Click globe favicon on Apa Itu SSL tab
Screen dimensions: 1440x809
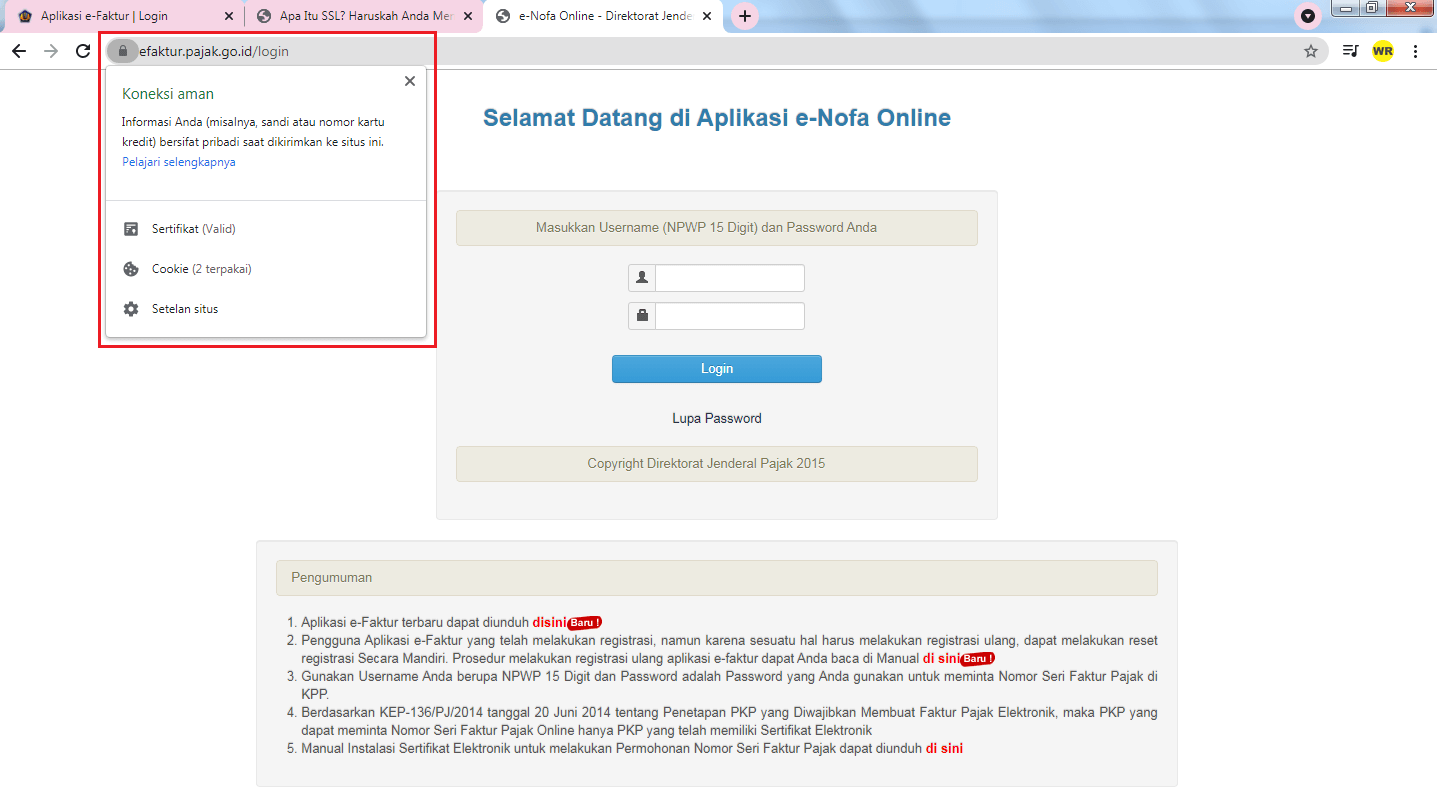click(x=264, y=16)
